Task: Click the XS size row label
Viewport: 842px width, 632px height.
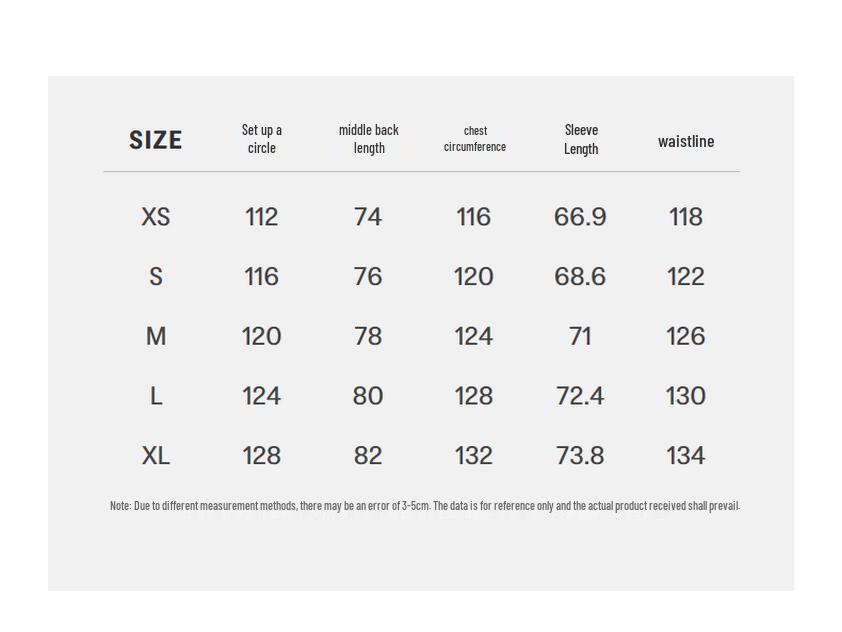Action: [156, 217]
